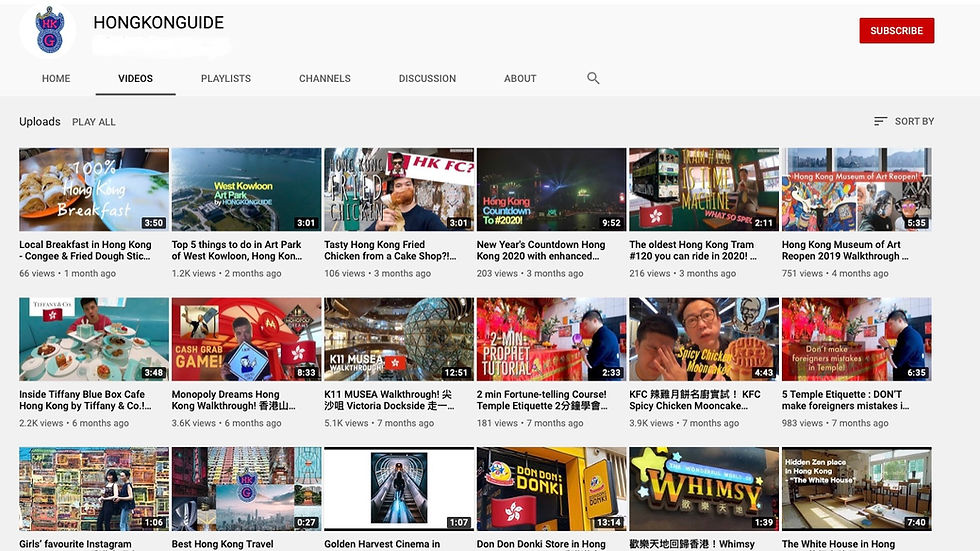
Task: Open the channel search magnifier icon
Action: 593,78
